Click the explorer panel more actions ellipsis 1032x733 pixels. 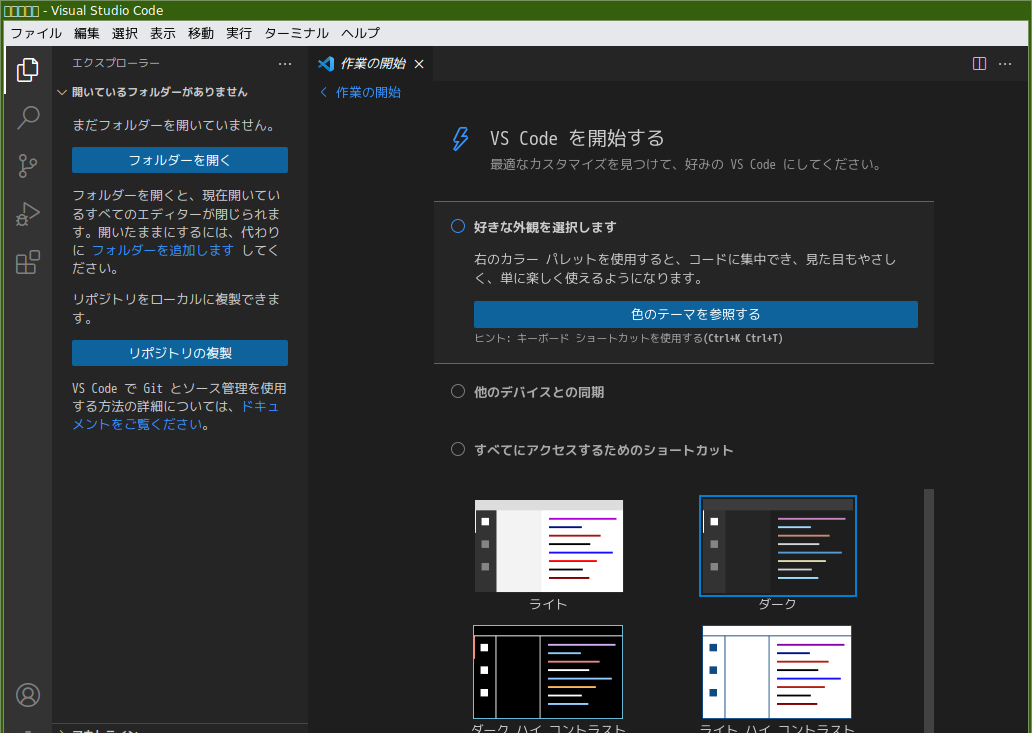(x=285, y=64)
